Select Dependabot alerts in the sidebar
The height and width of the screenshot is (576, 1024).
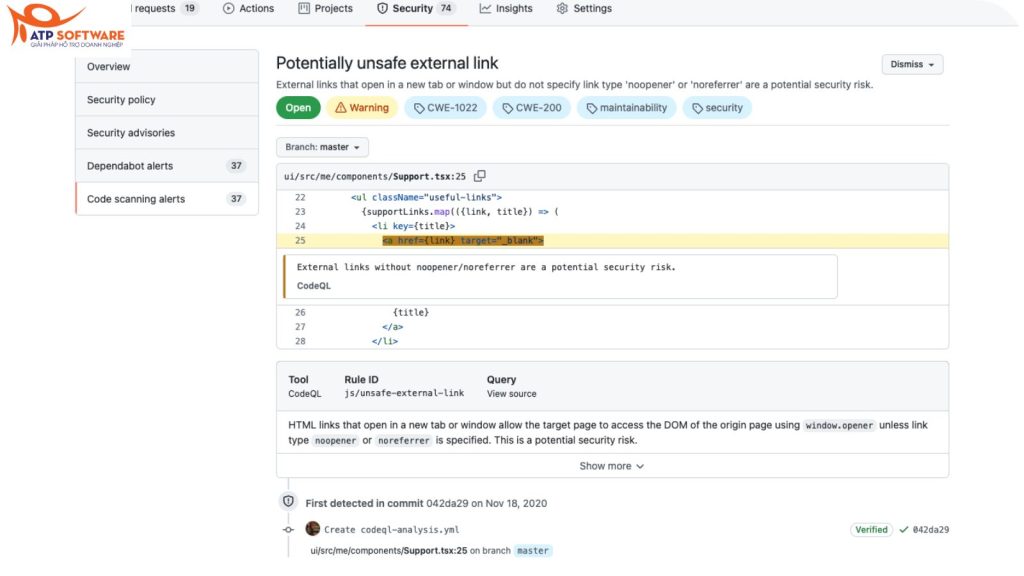[129, 165]
